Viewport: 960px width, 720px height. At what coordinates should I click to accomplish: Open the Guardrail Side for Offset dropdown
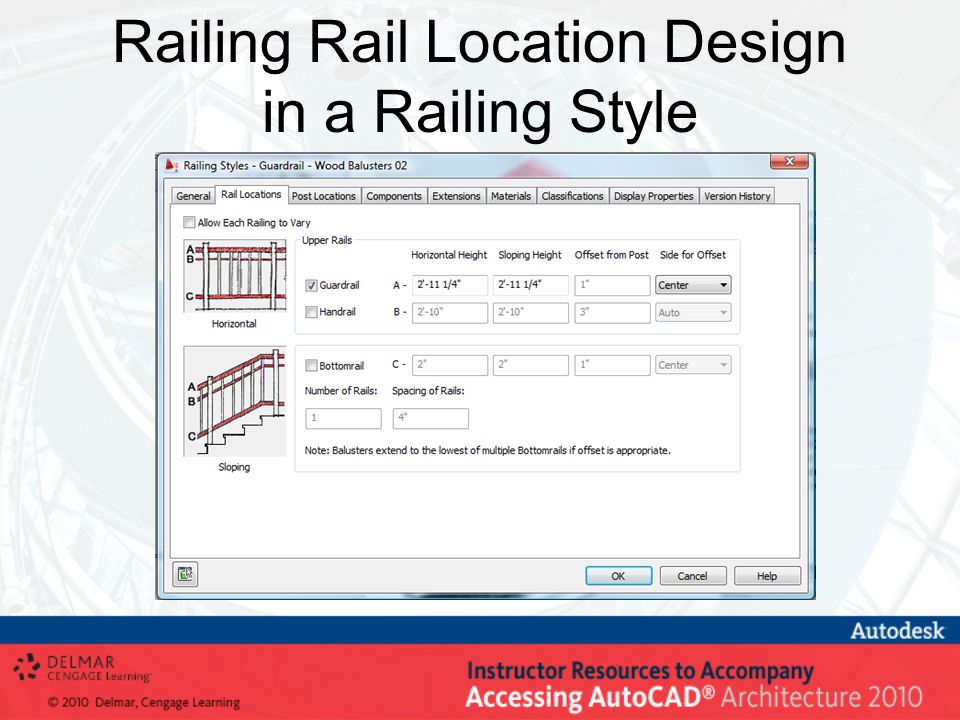coord(693,285)
